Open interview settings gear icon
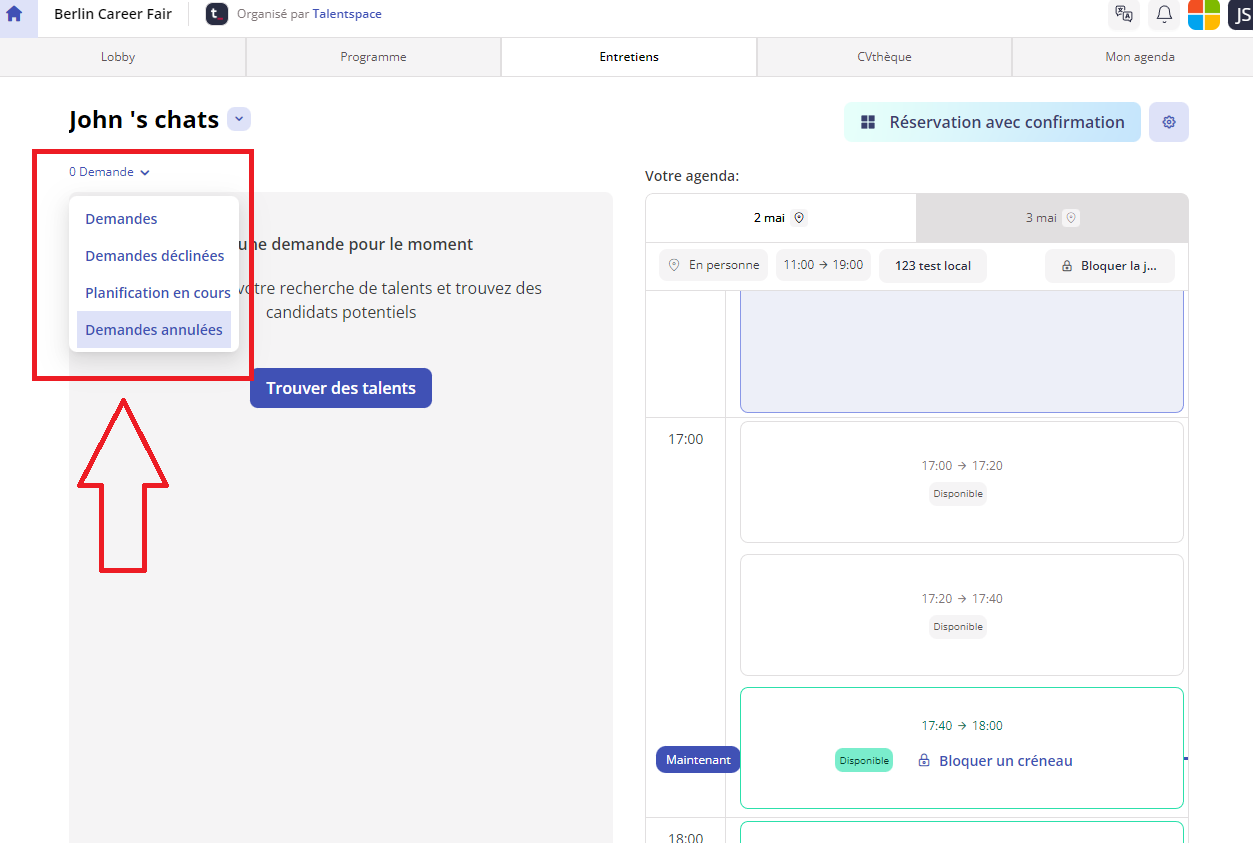The width and height of the screenshot is (1253, 843). 1168,122
